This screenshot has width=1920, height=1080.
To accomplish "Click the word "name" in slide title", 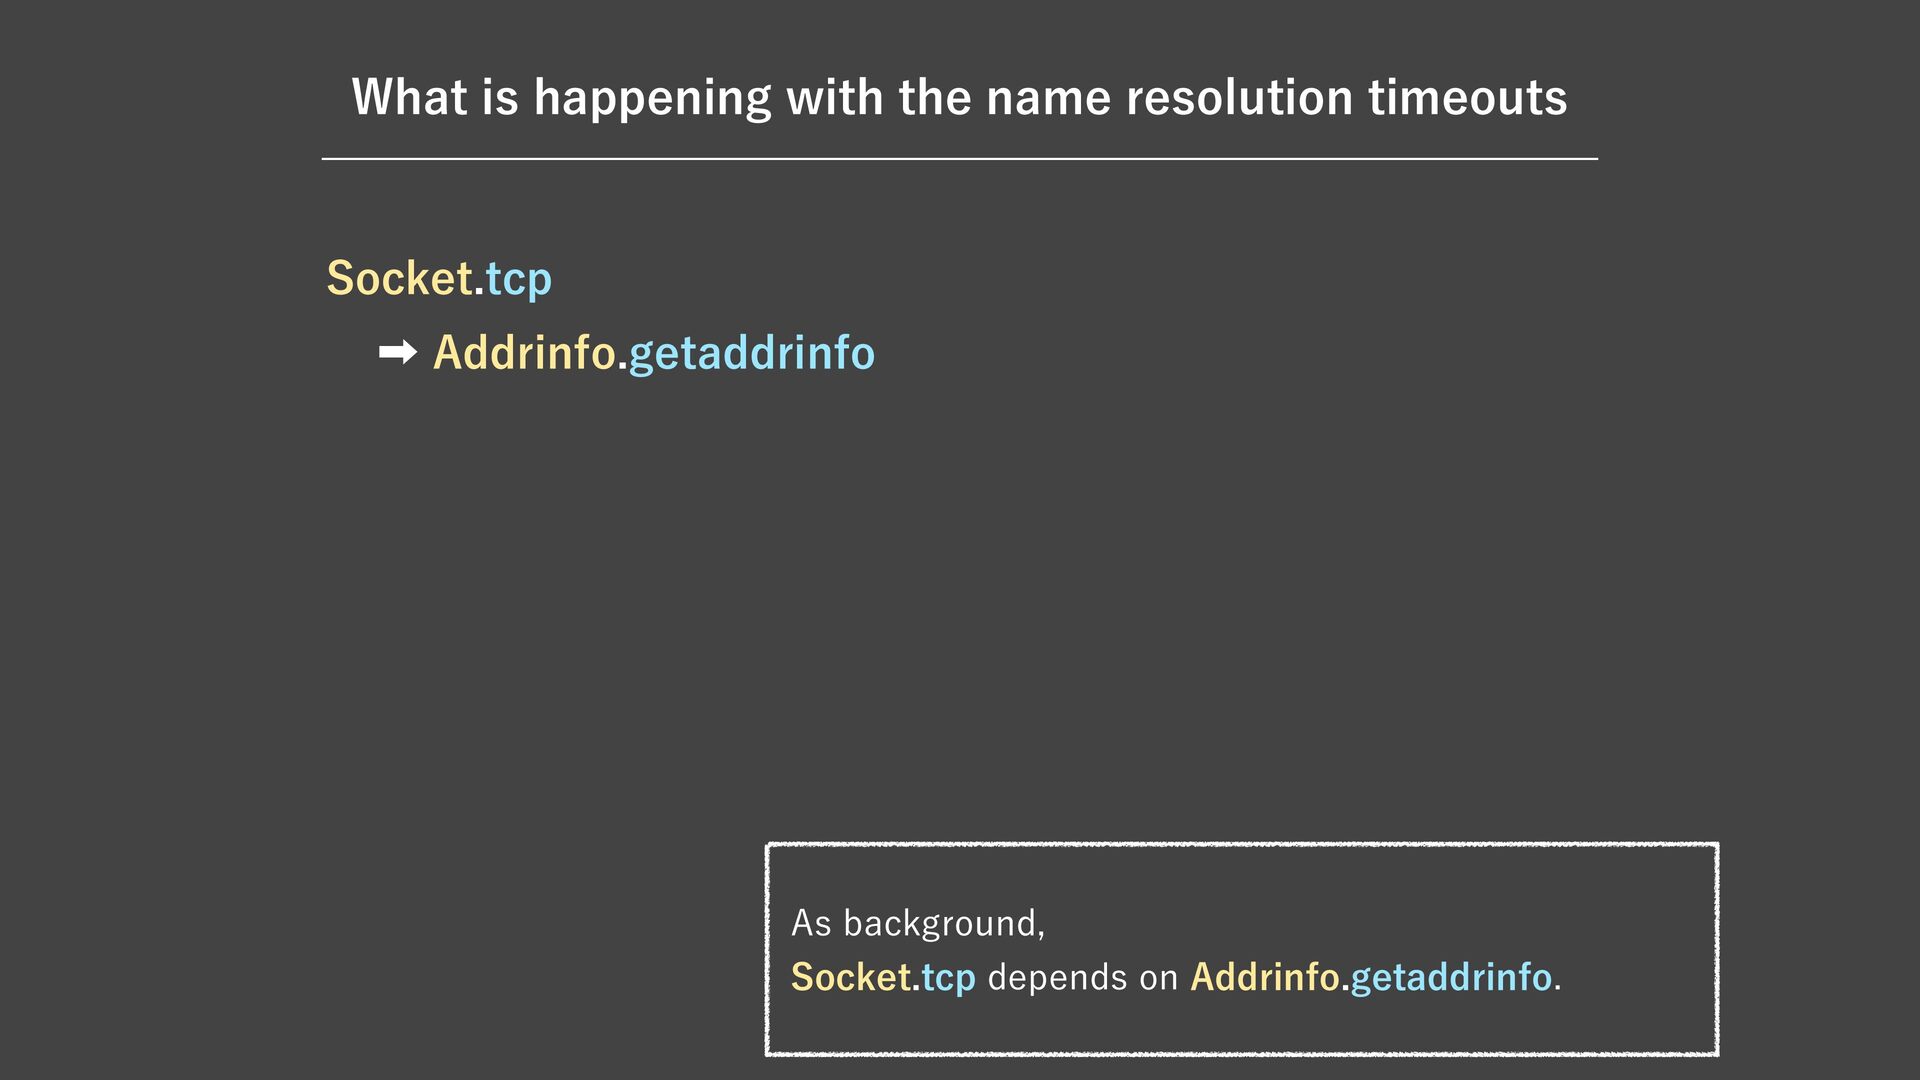I will 1048,98.
